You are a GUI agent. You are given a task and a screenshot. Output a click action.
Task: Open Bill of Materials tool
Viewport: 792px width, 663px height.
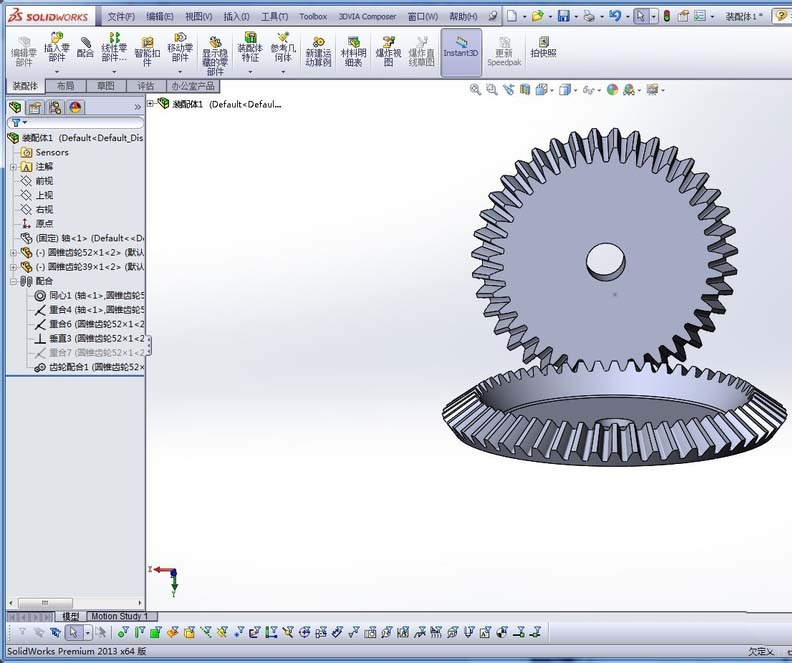(353, 51)
